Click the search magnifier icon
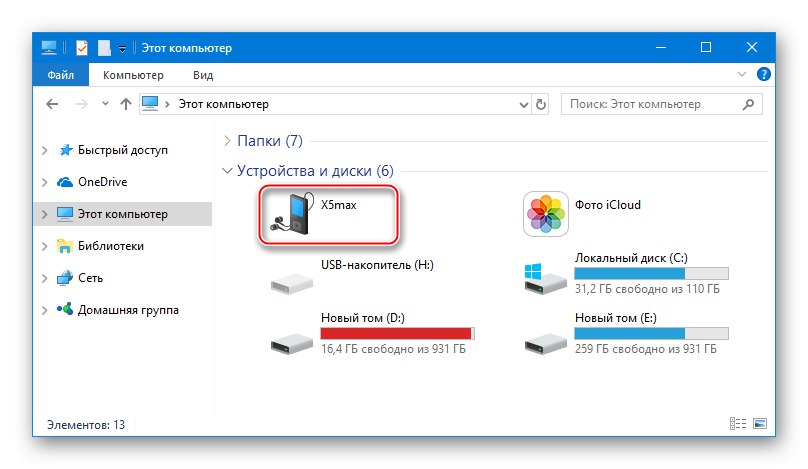The height and width of the screenshot is (469, 808). 748,105
